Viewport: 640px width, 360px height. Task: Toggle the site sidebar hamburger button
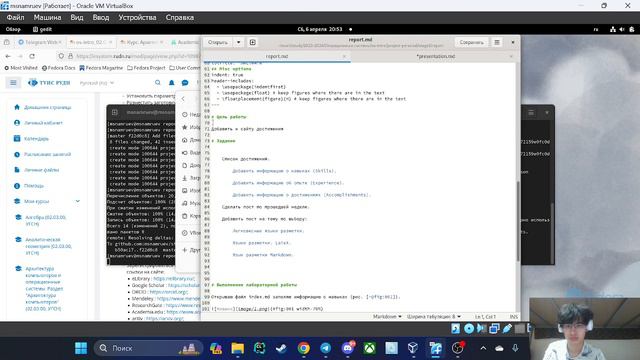[x=13, y=83]
